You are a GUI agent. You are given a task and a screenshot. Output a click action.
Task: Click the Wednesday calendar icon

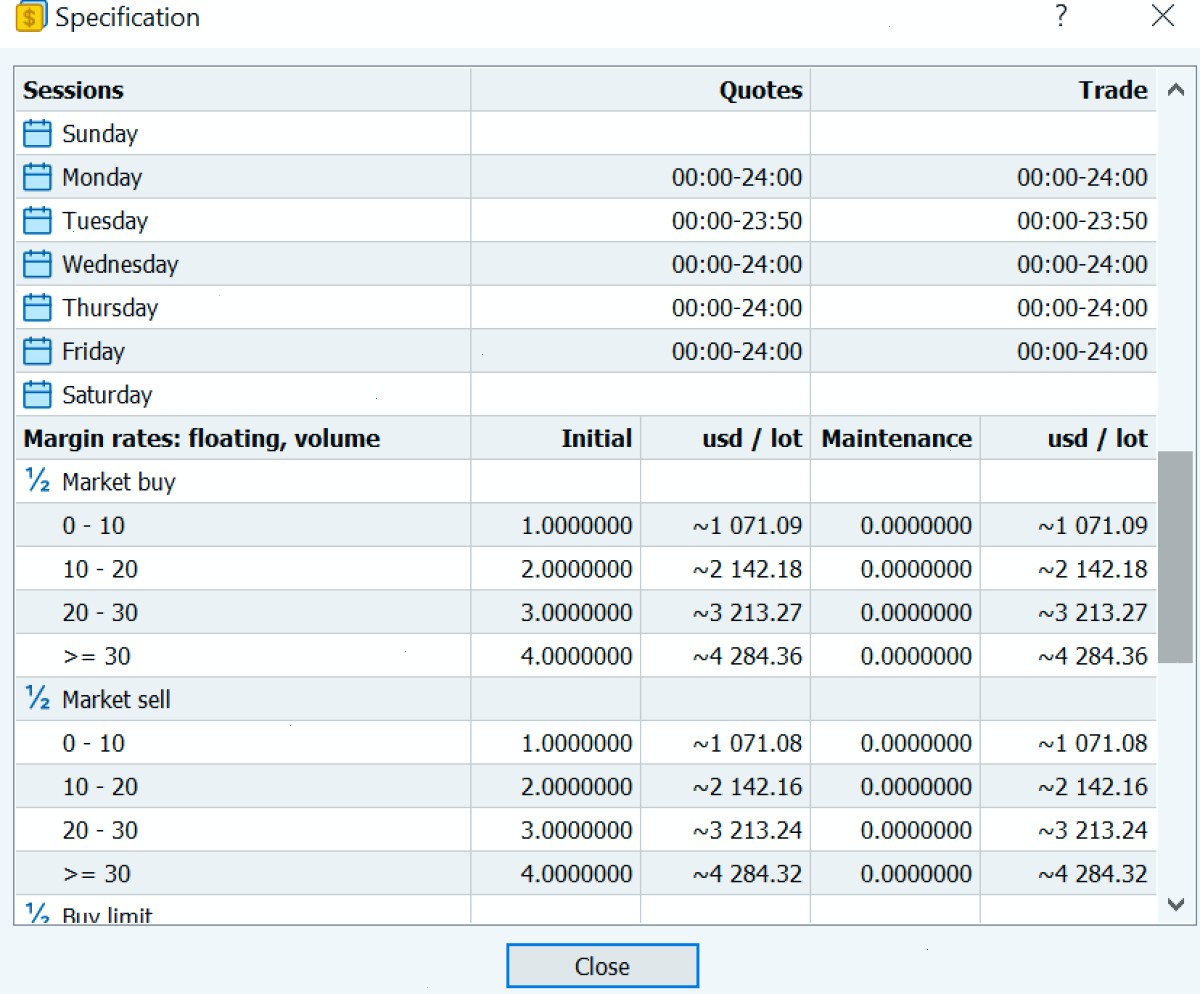37,264
